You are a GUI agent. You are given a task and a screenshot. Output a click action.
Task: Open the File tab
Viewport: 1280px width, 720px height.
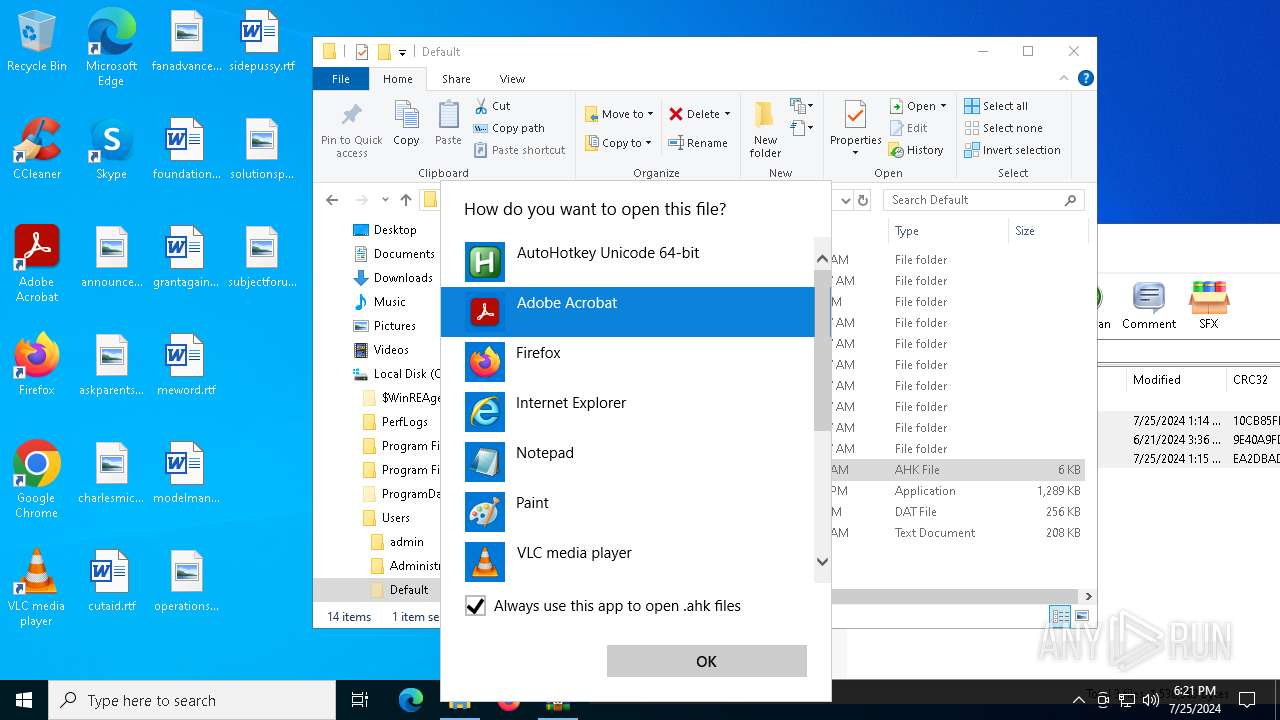tap(341, 79)
